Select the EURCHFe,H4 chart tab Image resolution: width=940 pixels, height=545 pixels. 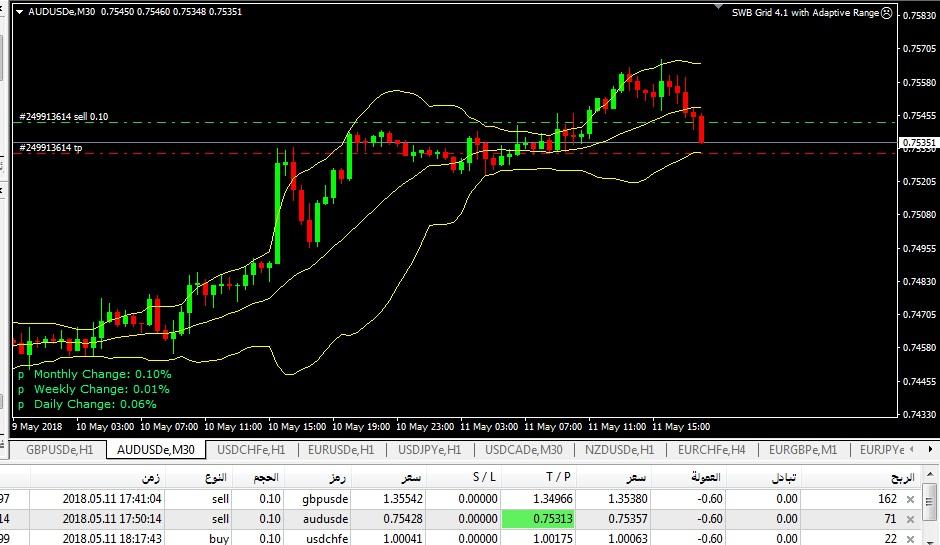click(712, 450)
